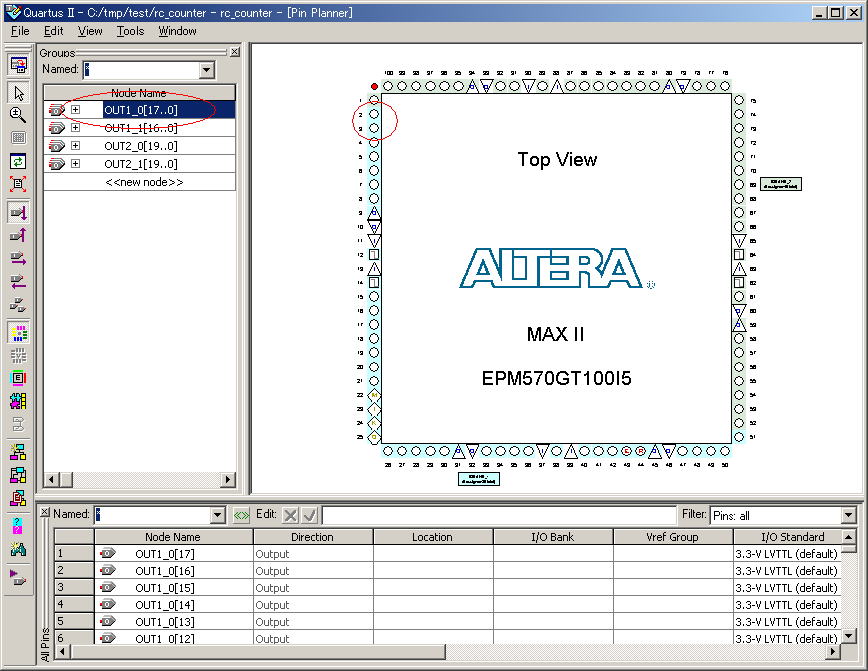The height and width of the screenshot is (671, 868).
Task: Open the File menu
Action: pyautogui.click(x=20, y=31)
